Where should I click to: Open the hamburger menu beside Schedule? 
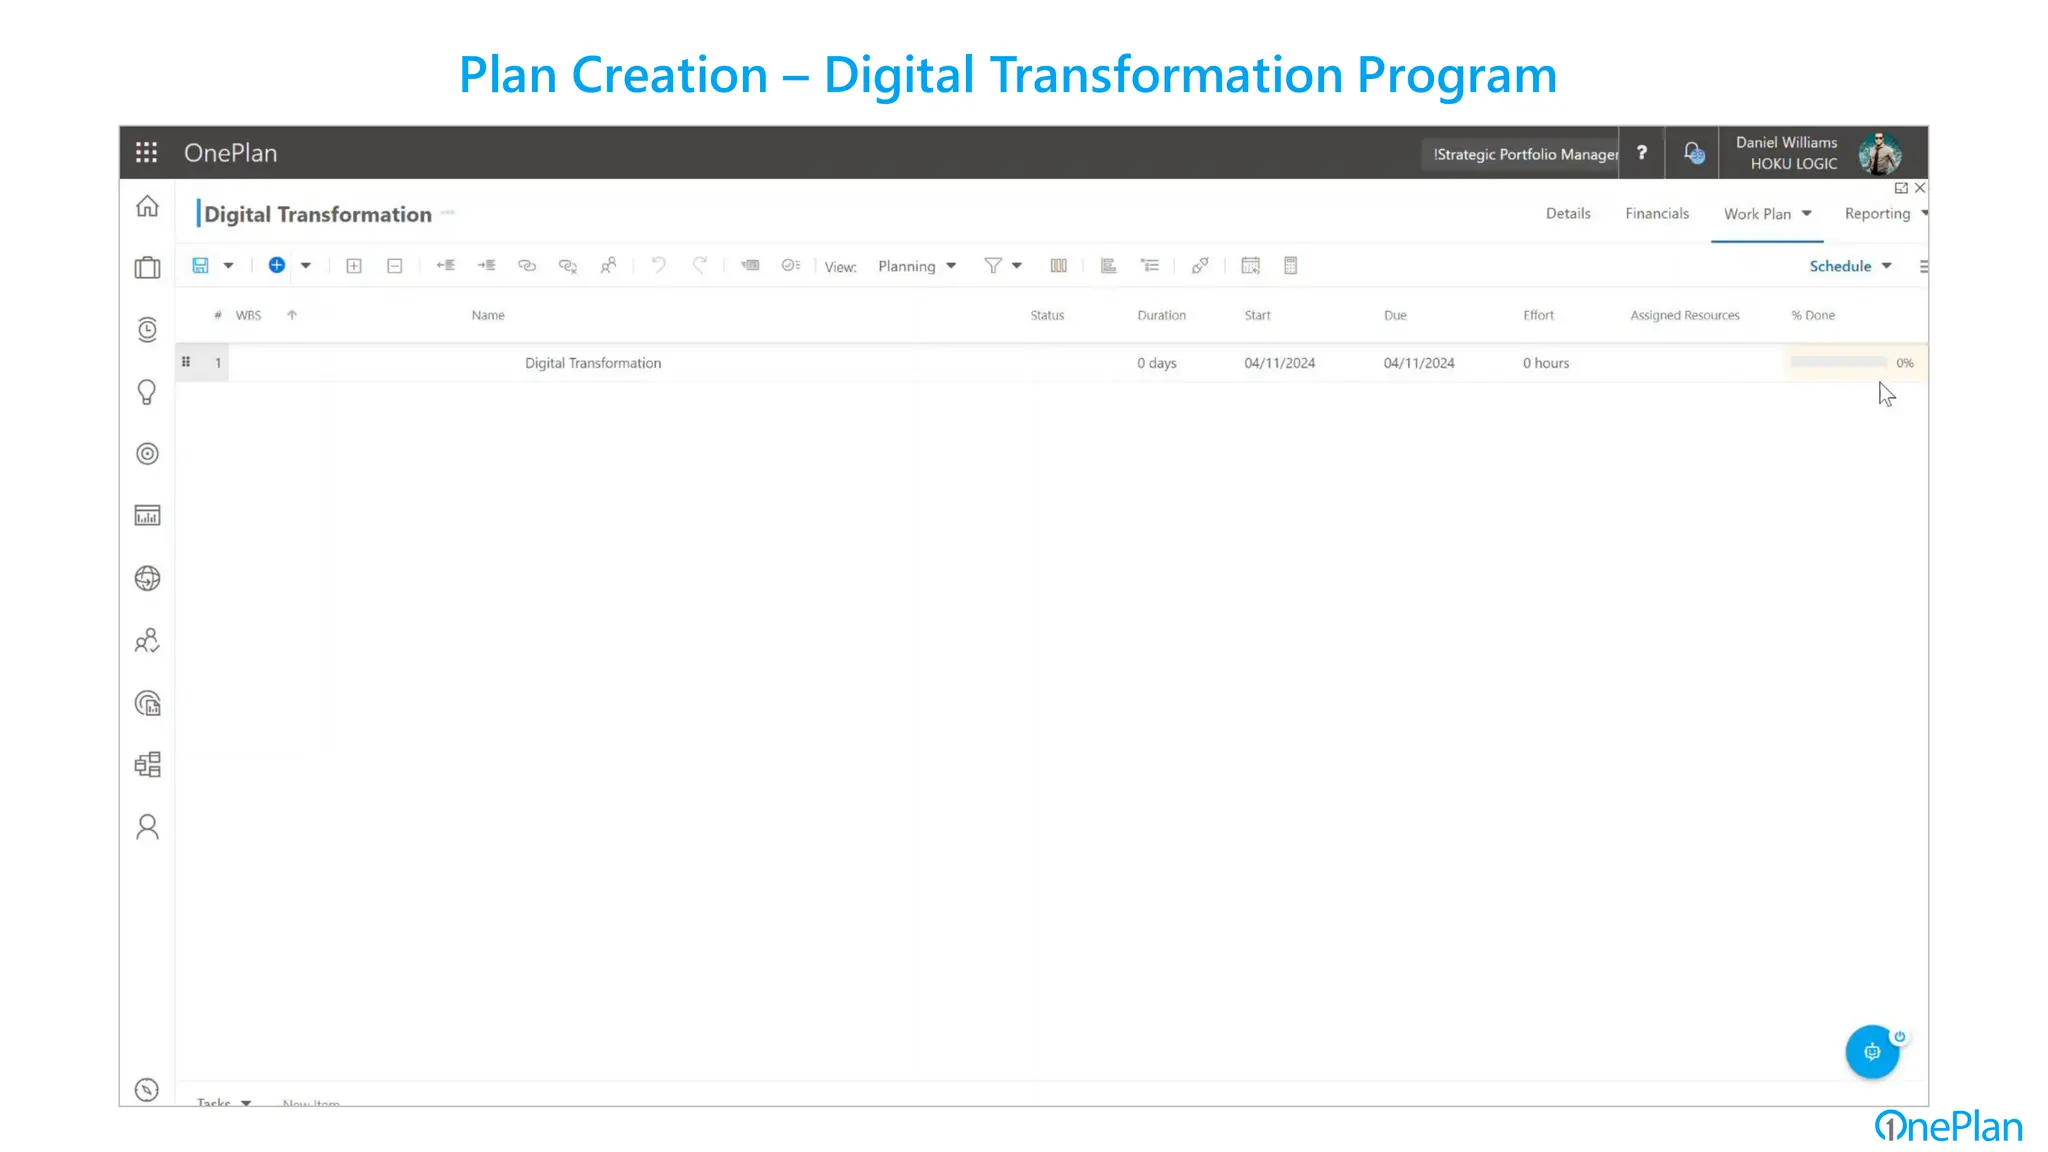(1923, 266)
